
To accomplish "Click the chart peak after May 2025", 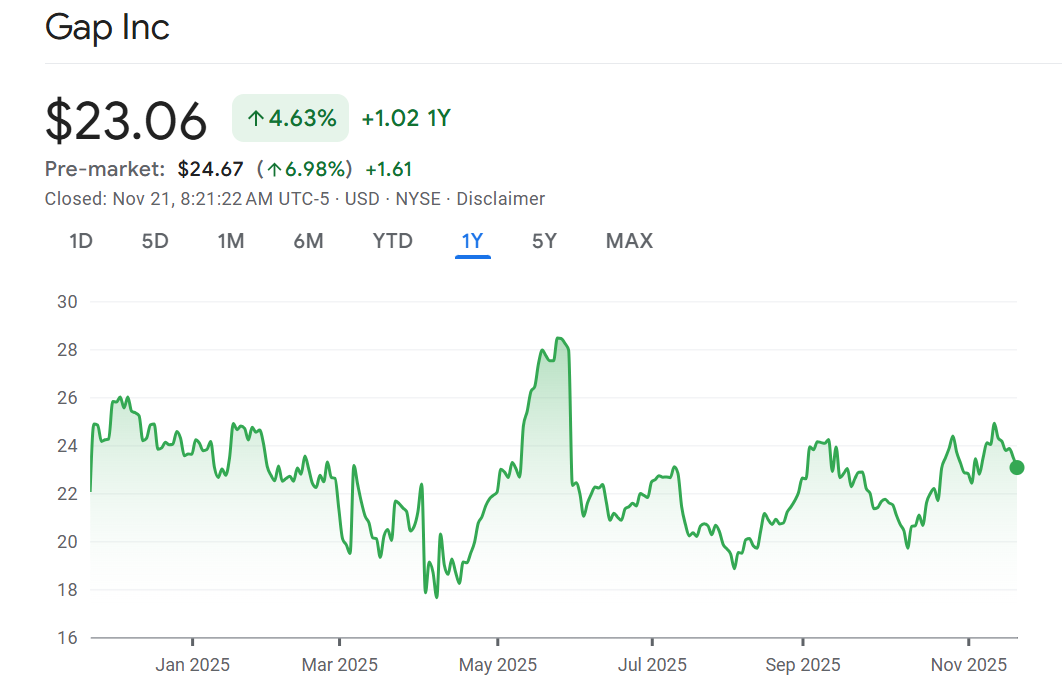I will [x=560, y=339].
